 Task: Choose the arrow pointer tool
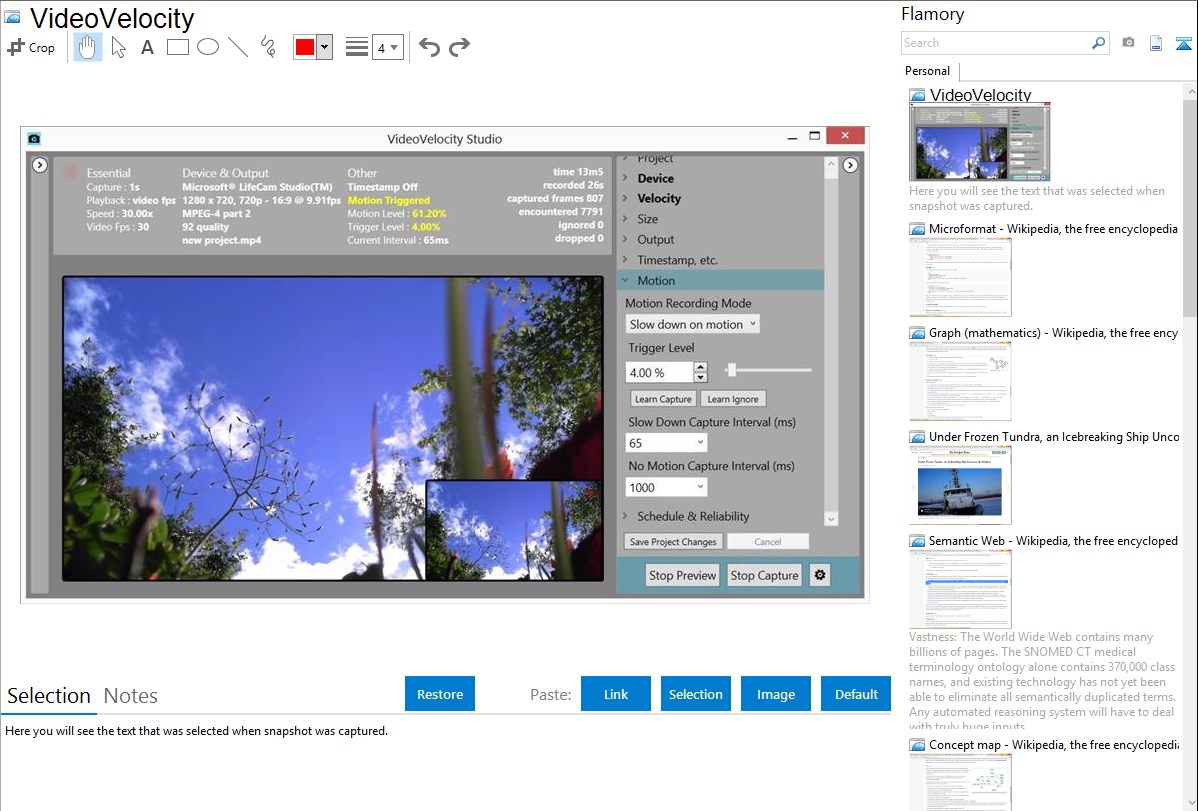click(x=118, y=47)
